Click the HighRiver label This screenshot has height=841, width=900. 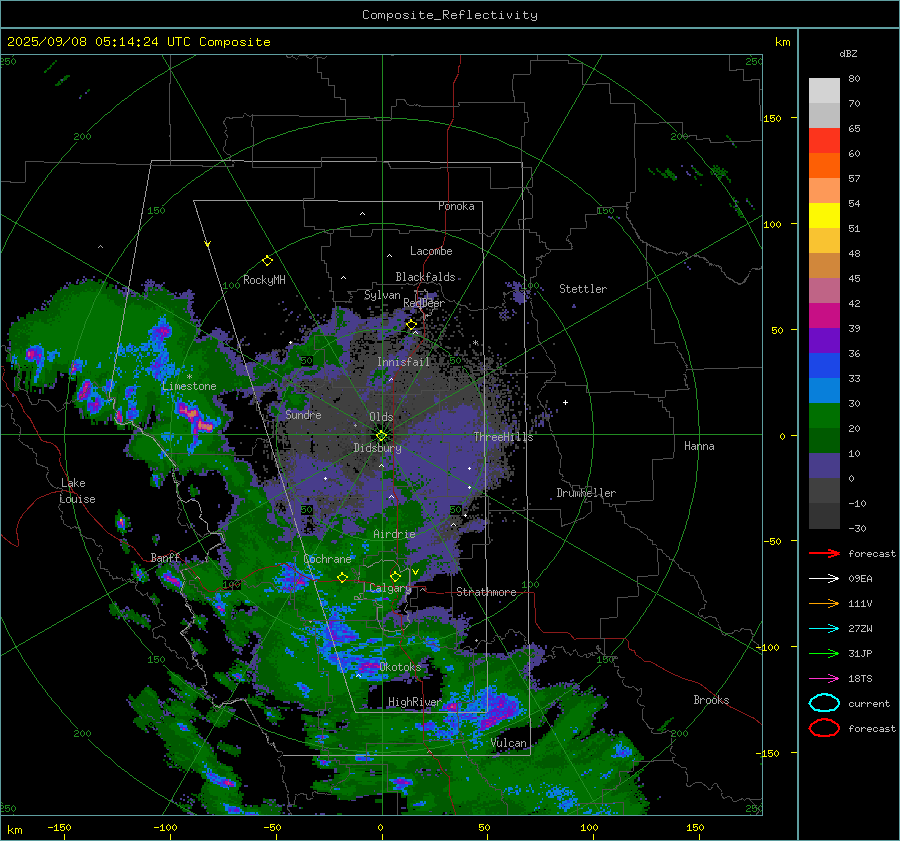pyautogui.click(x=414, y=702)
